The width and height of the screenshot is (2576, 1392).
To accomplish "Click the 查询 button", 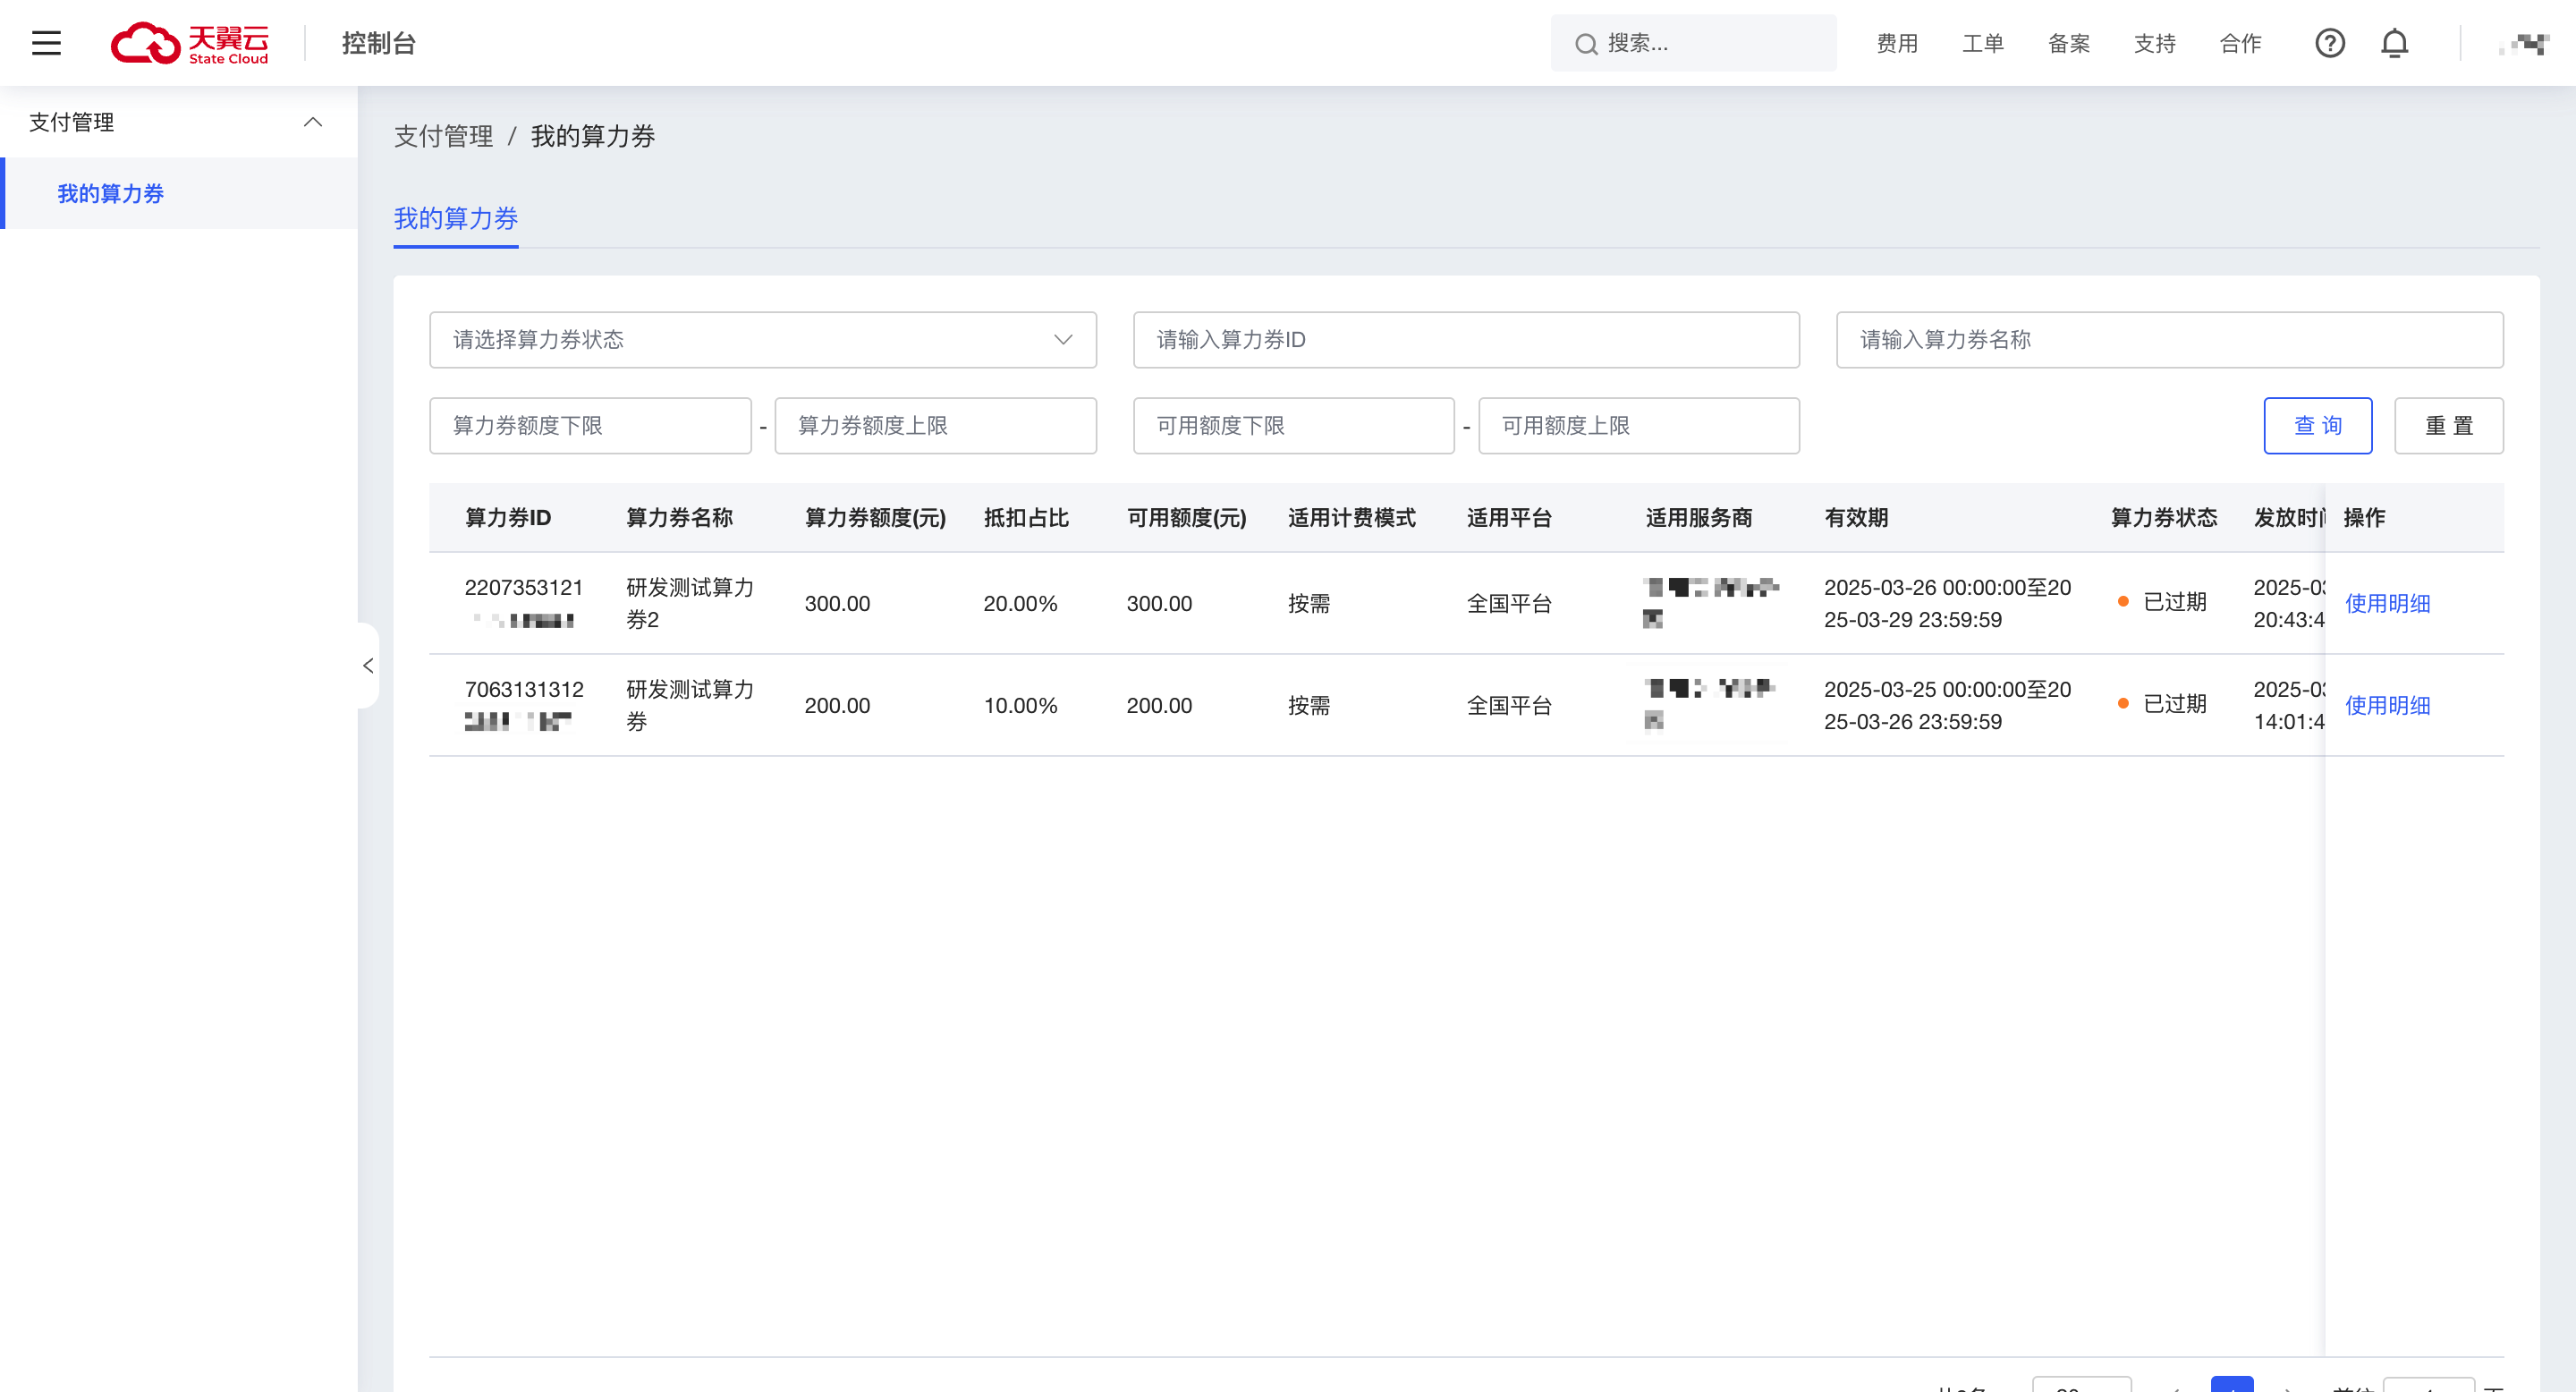I will [x=2317, y=426].
